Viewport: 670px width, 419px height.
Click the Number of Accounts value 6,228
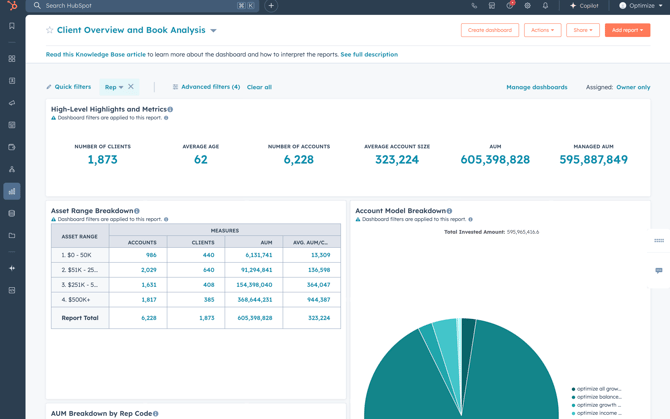pos(299,160)
